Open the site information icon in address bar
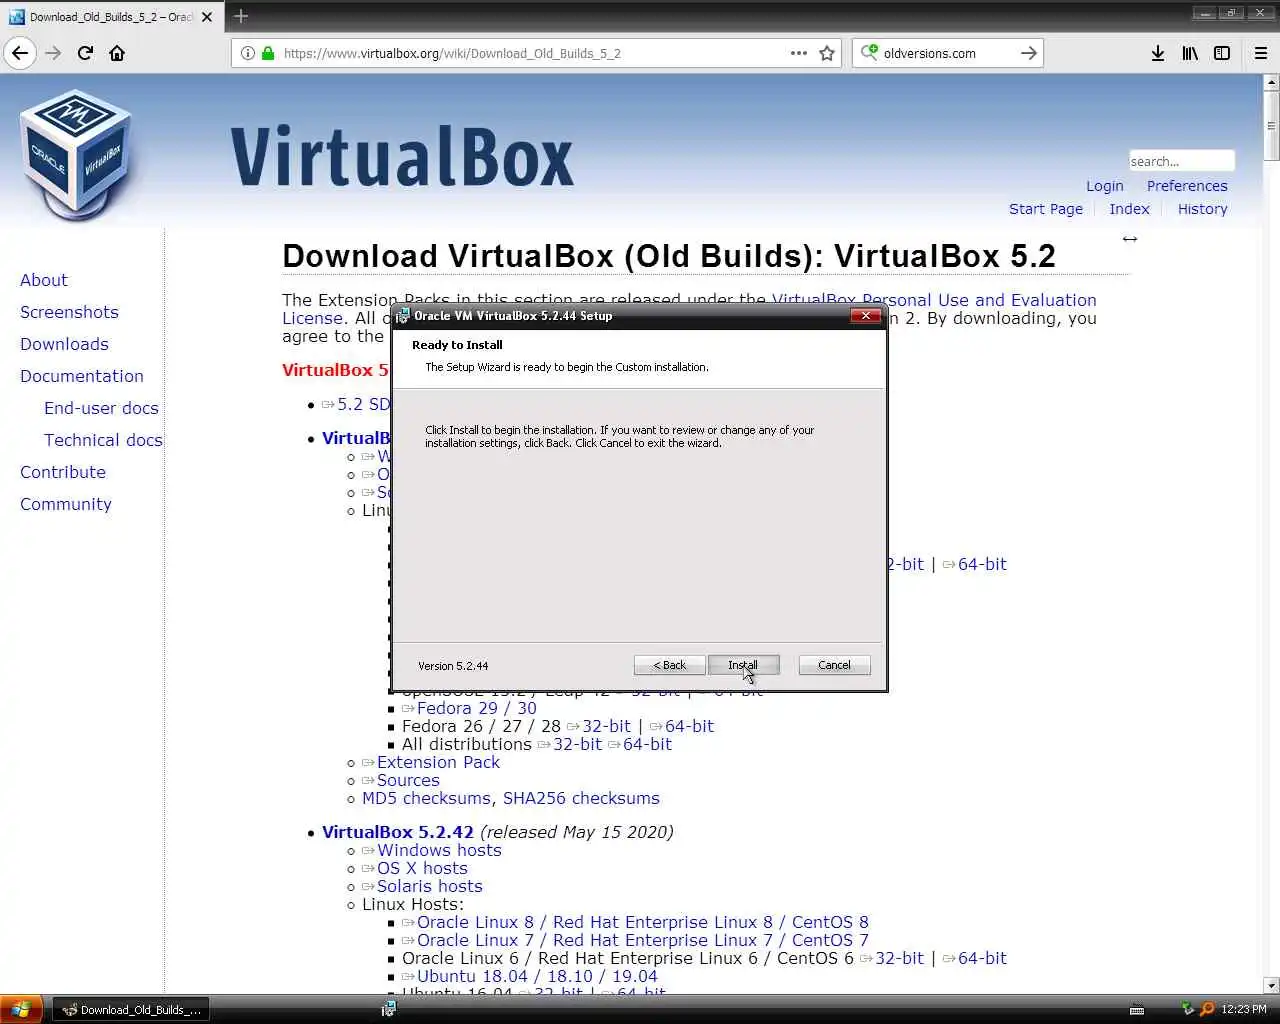The height and width of the screenshot is (1024, 1280). [x=248, y=53]
